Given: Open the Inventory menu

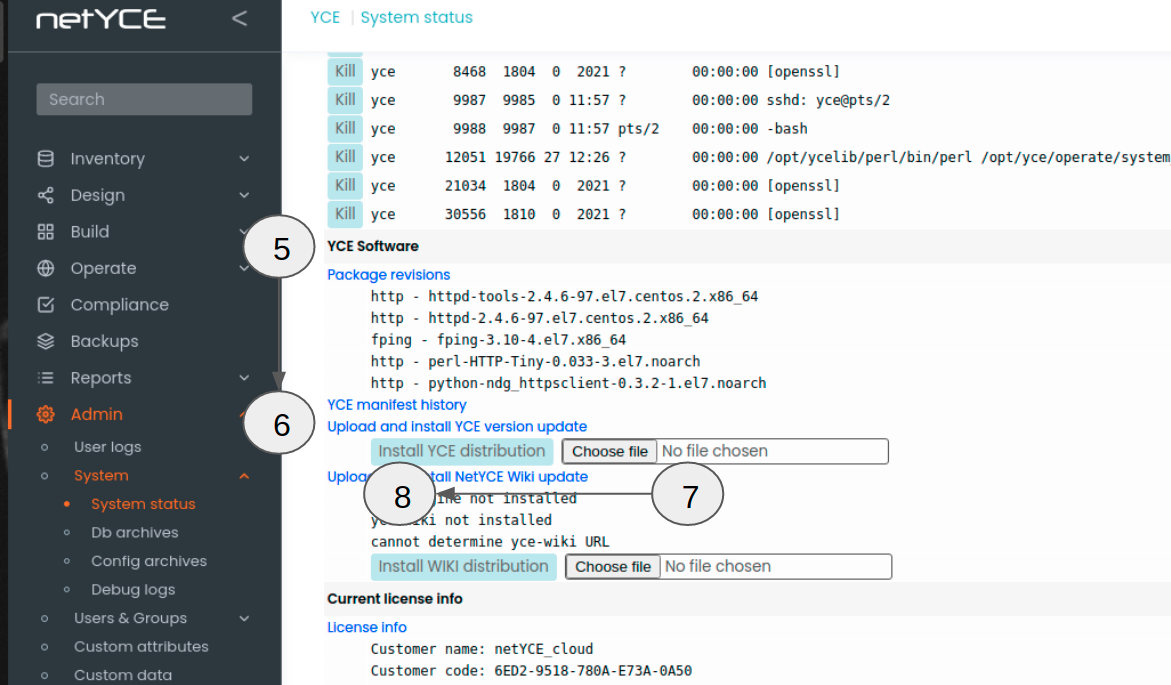Looking at the screenshot, I should point(108,158).
